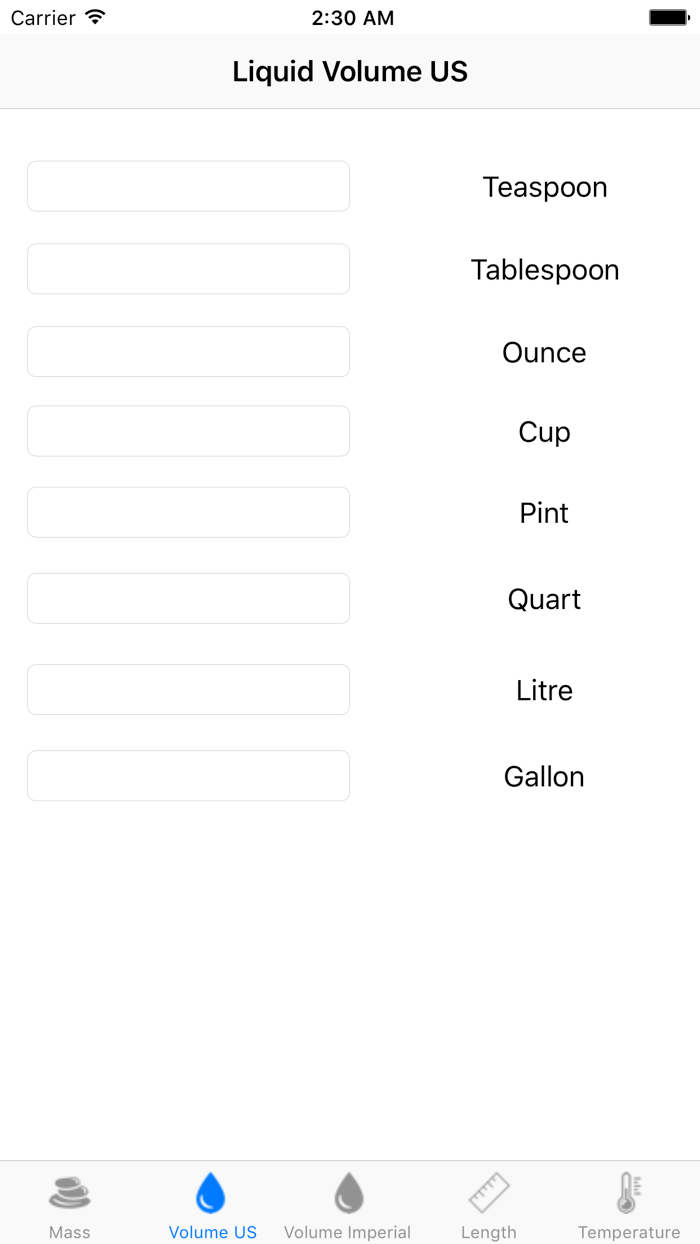This screenshot has height=1244, width=700.
Task: Select the Ounce value field
Action: coord(188,352)
